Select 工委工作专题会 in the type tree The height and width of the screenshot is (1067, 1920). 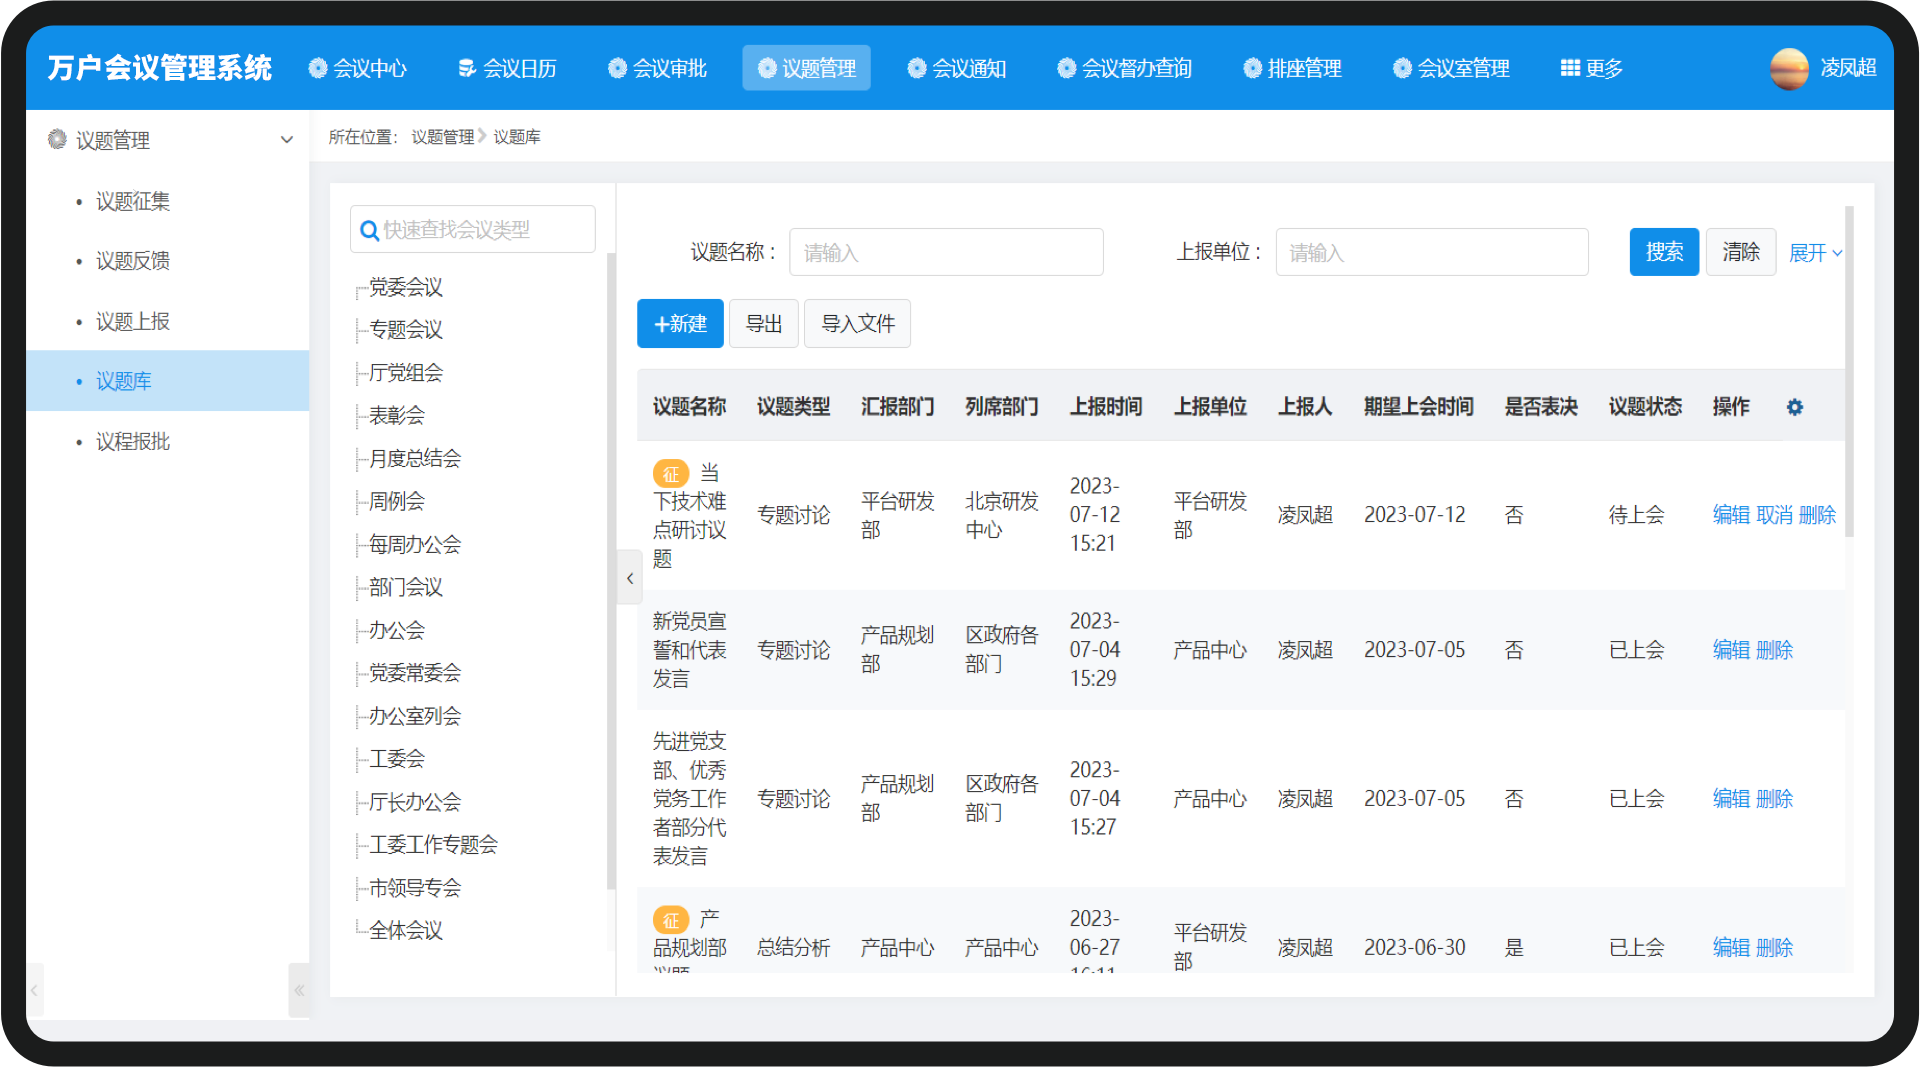[433, 844]
